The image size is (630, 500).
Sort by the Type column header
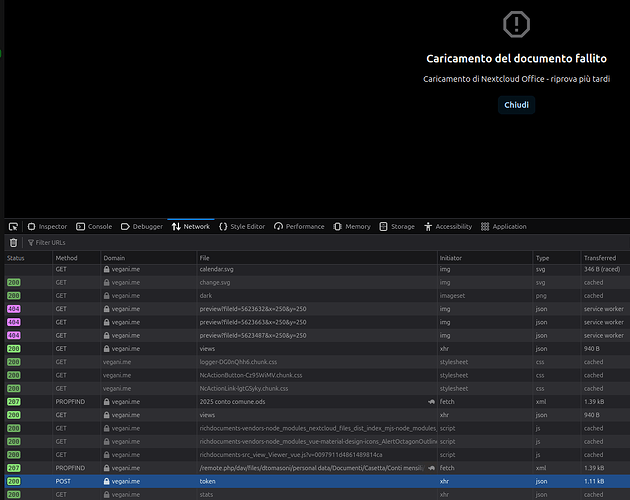pos(557,258)
